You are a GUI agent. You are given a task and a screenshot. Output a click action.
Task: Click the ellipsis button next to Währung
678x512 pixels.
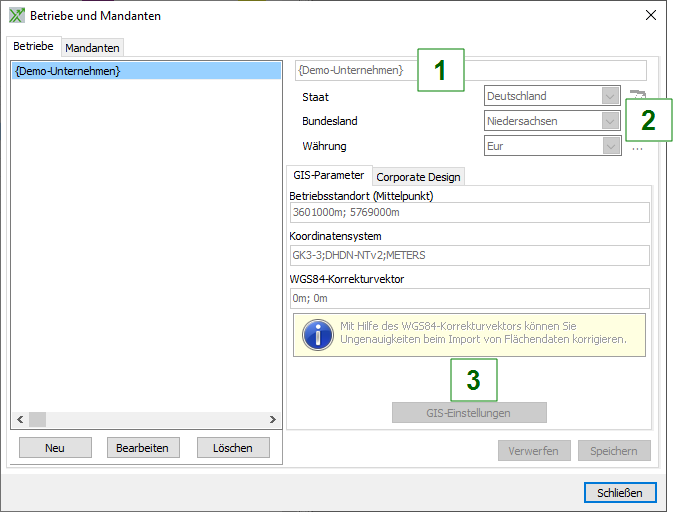coord(637,147)
